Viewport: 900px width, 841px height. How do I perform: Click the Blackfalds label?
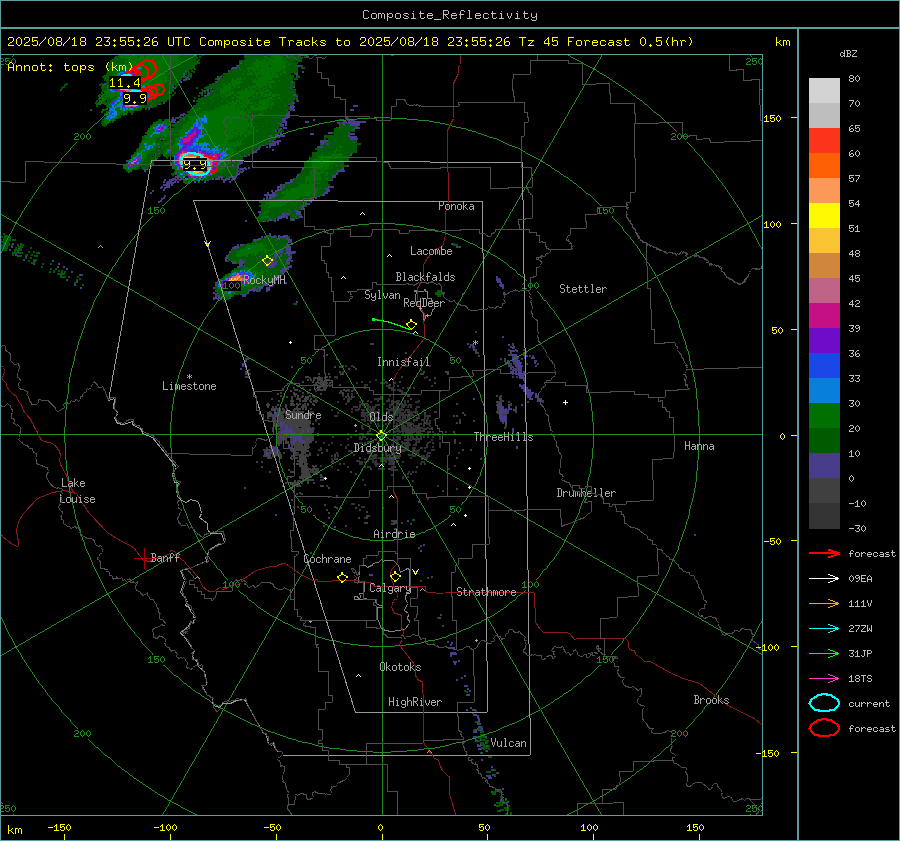(425, 277)
